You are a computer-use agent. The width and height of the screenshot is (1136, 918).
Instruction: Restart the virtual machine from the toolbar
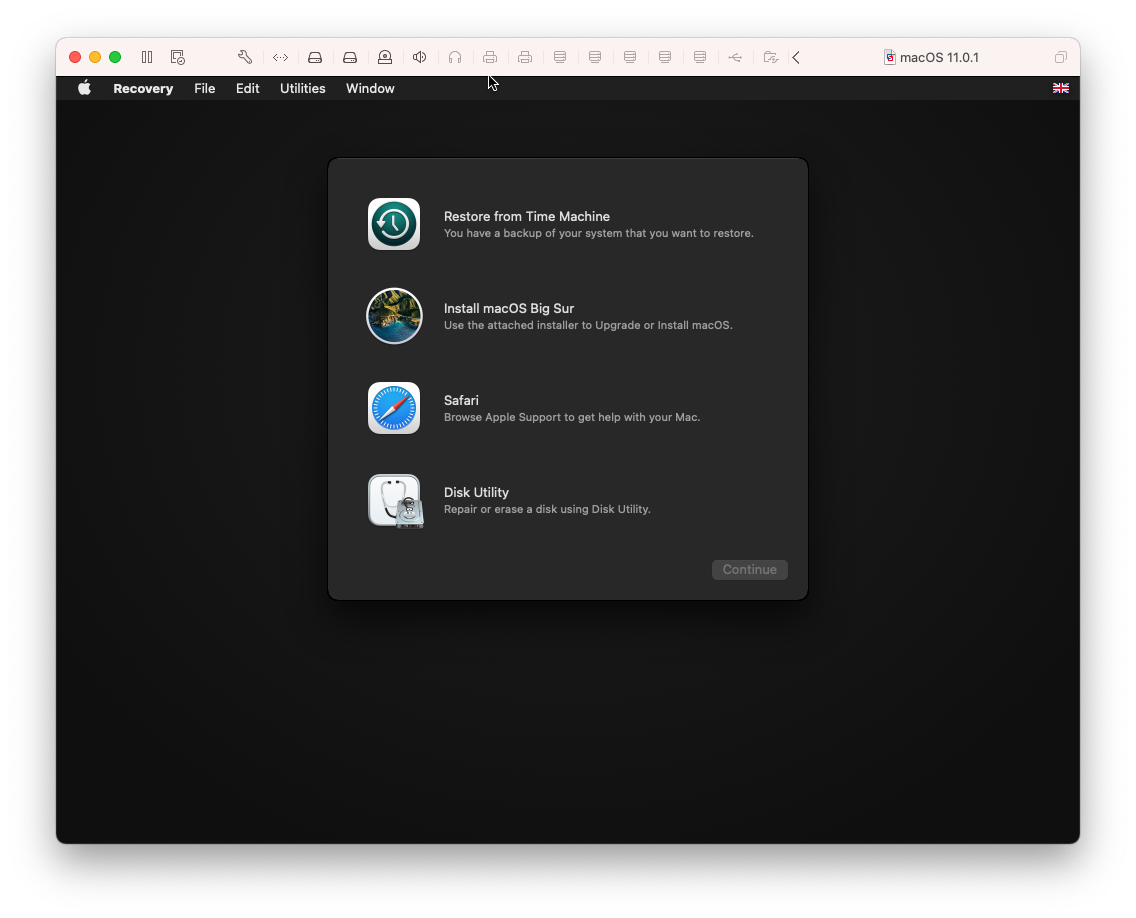pos(177,57)
